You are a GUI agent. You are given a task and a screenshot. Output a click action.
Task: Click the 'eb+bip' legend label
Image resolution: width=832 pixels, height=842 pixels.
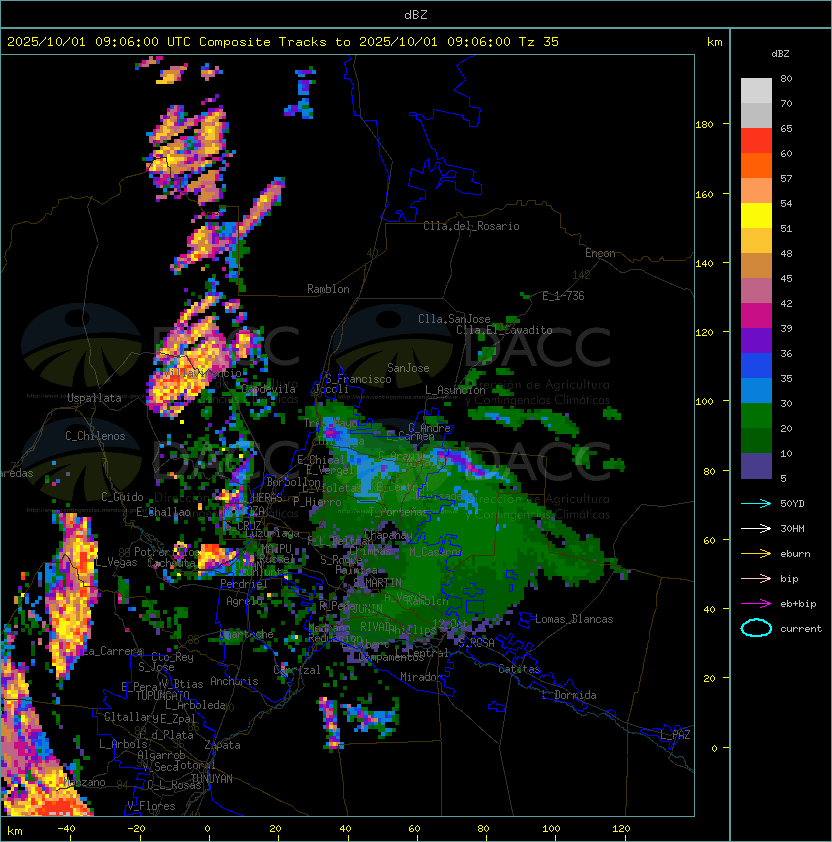tap(798, 604)
